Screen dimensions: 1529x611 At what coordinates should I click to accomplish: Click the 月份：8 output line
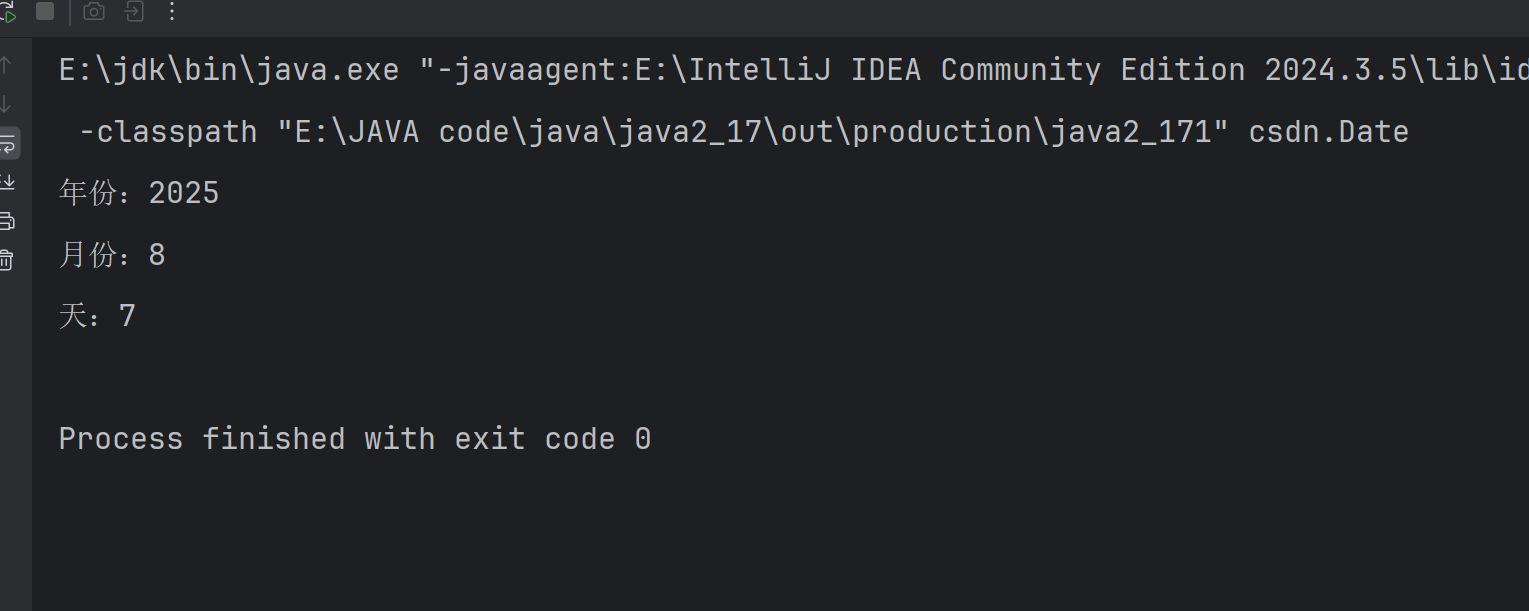coord(112,255)
